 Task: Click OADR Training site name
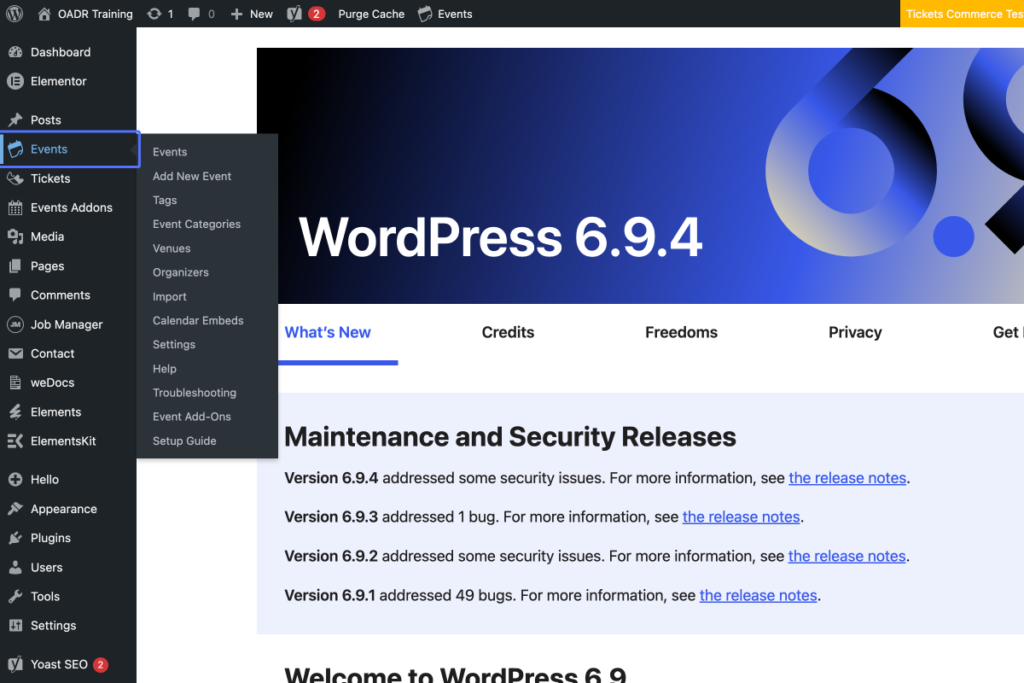pyautogui.click(x=95, y=14)
